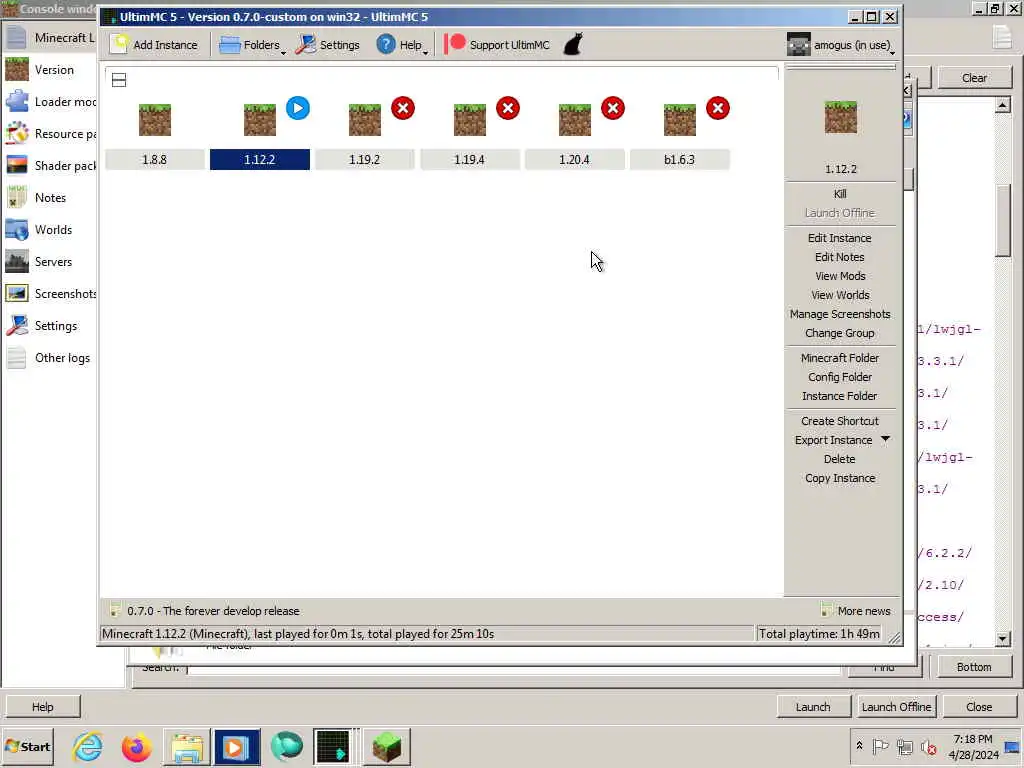
Task: Click the Support UltimMC Patreon icon
Action: (455, 44)
